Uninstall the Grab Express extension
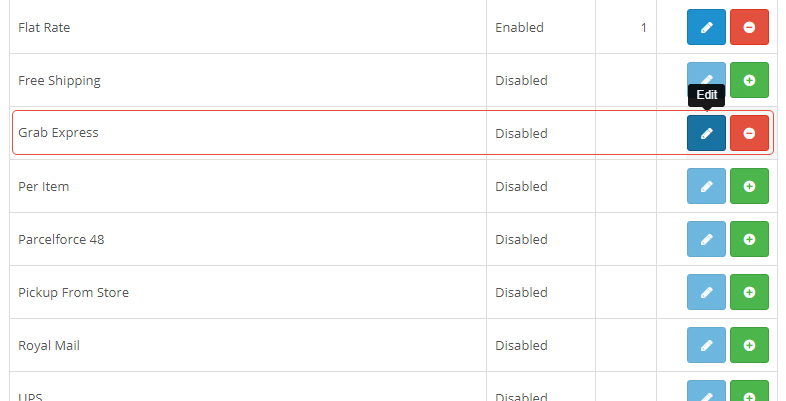Image resolution: width=786 pixels, height=401 pixels. tap(749, 133)
